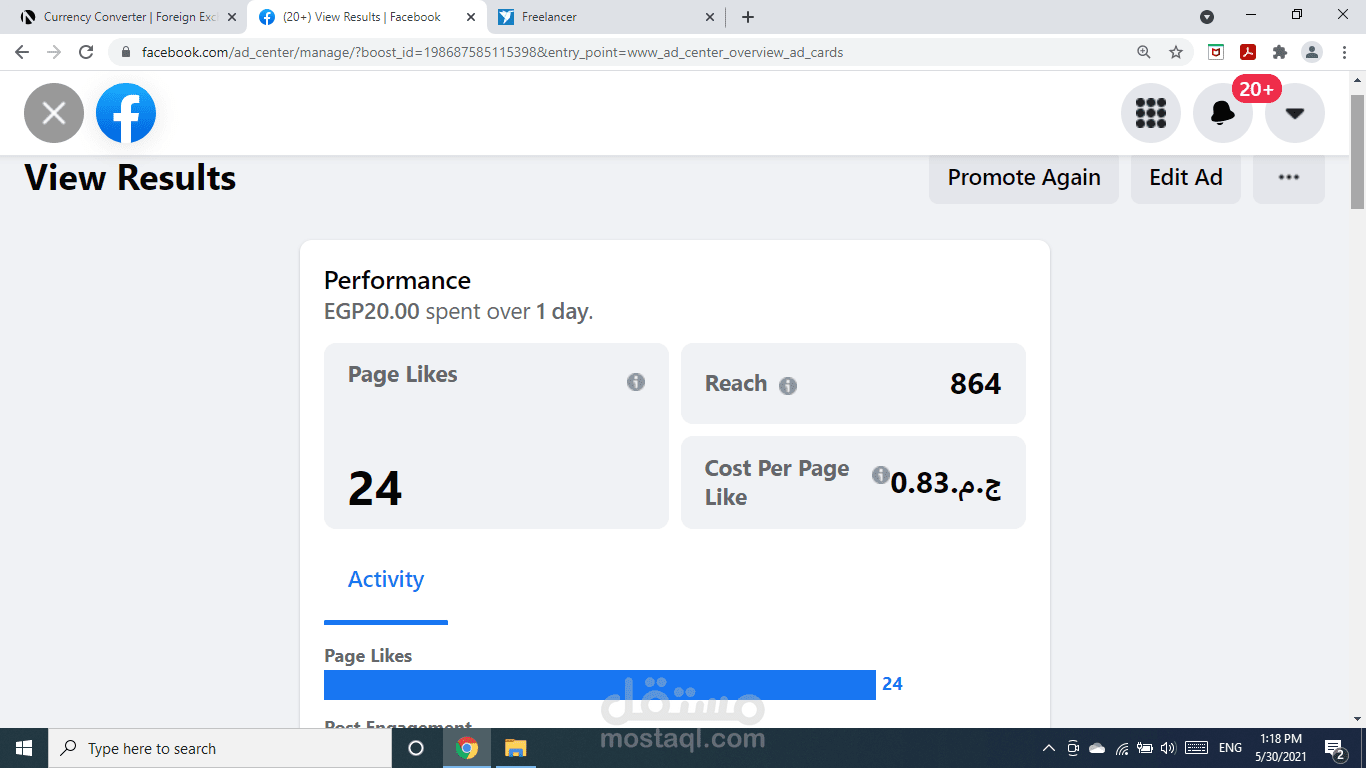Viewport: 1366px width, 768px height.
Task: Switch the ENG input language indicator
Action: tap(1230, 748)
